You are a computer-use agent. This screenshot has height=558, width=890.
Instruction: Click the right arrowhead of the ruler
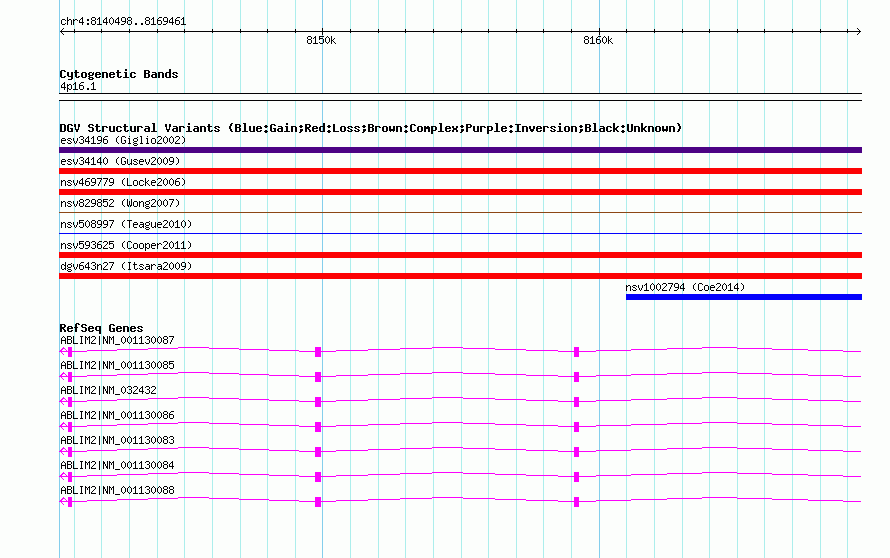(858, 32)
